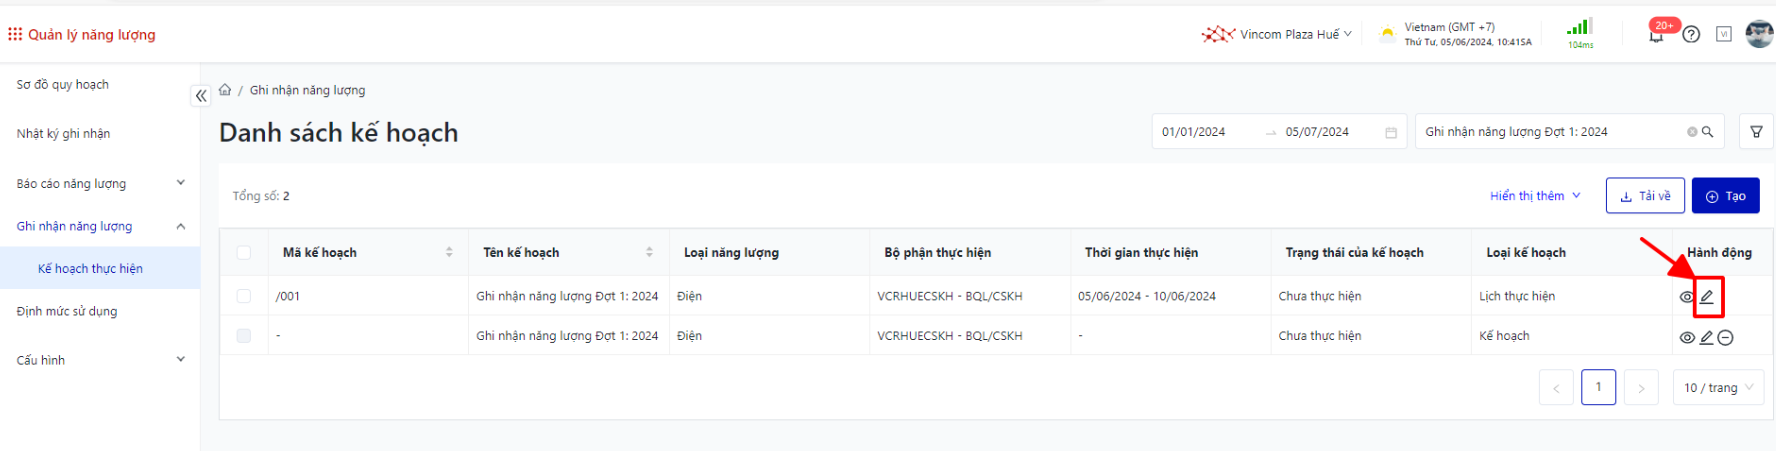Viewport: 1776px width, 451px height.
Task: View plan /001 with eye icon
Action: coord(1687,297)
